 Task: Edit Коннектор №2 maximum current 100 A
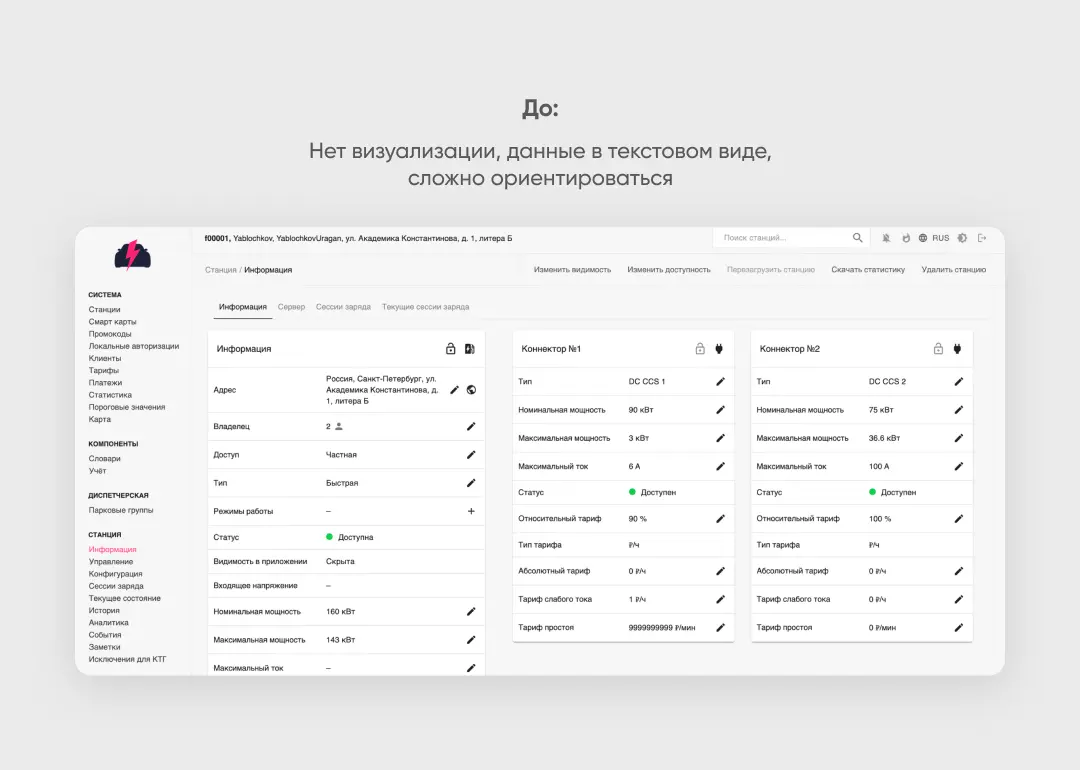pos(959,466)
